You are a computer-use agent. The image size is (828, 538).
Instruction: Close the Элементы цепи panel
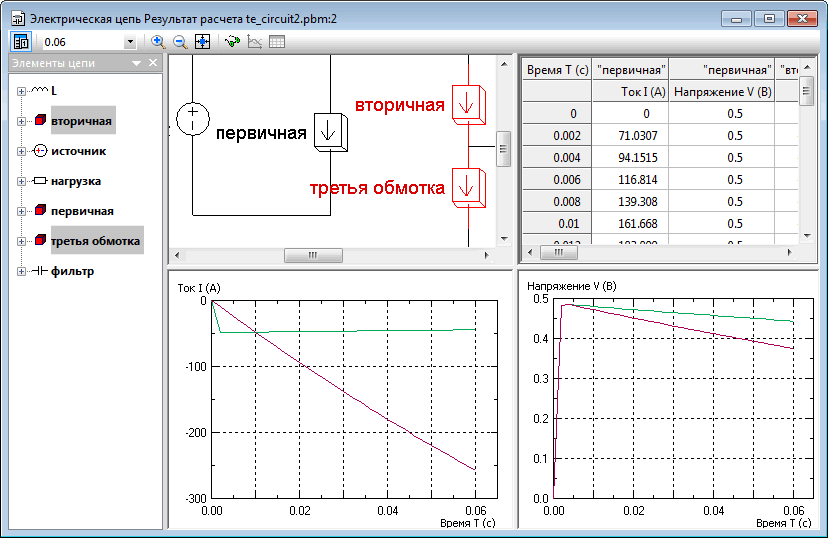[153, 63]
